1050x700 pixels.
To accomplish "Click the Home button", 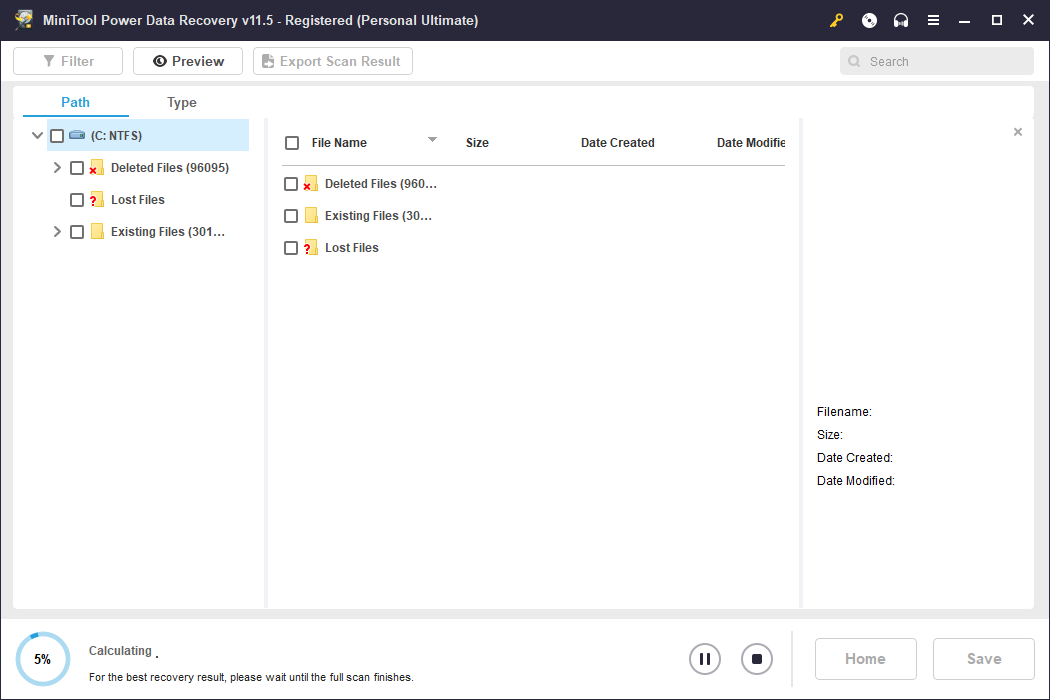I will tap(865, 659).
